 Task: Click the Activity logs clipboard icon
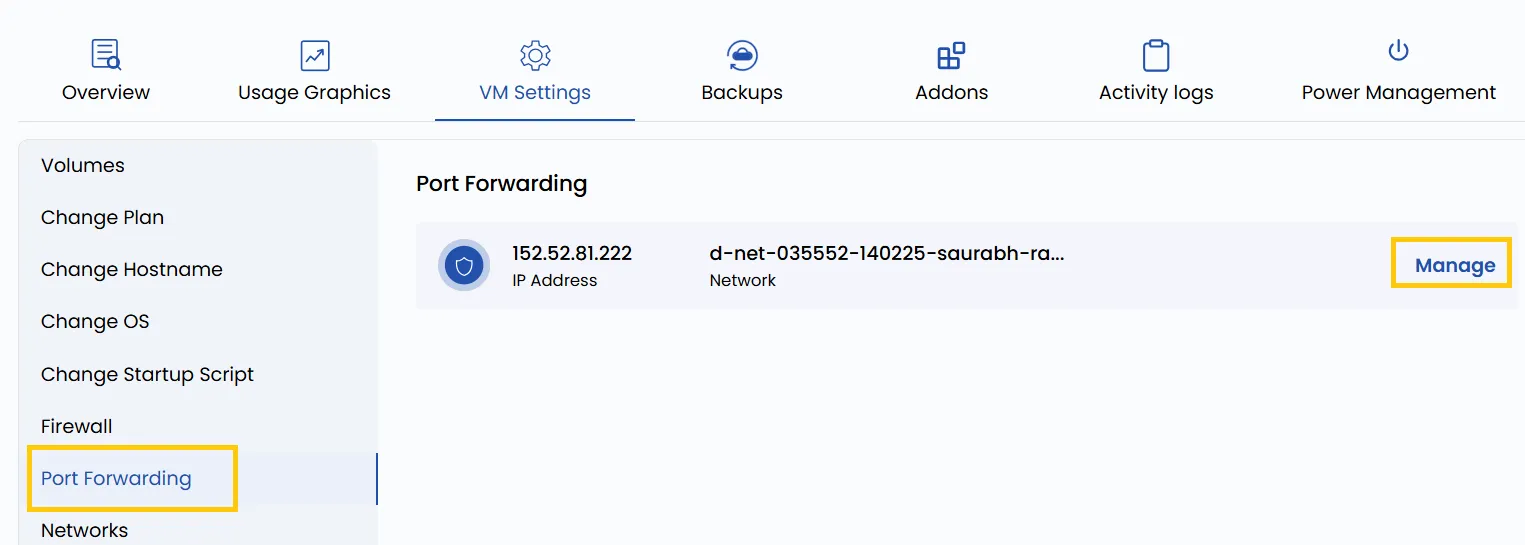click(x=1156, y=55)
